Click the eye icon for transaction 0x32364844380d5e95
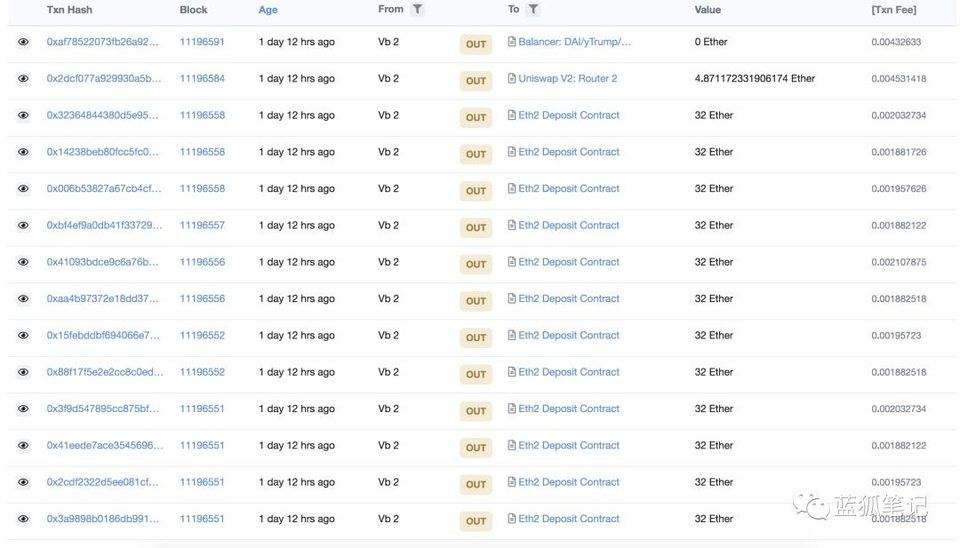 23,116
